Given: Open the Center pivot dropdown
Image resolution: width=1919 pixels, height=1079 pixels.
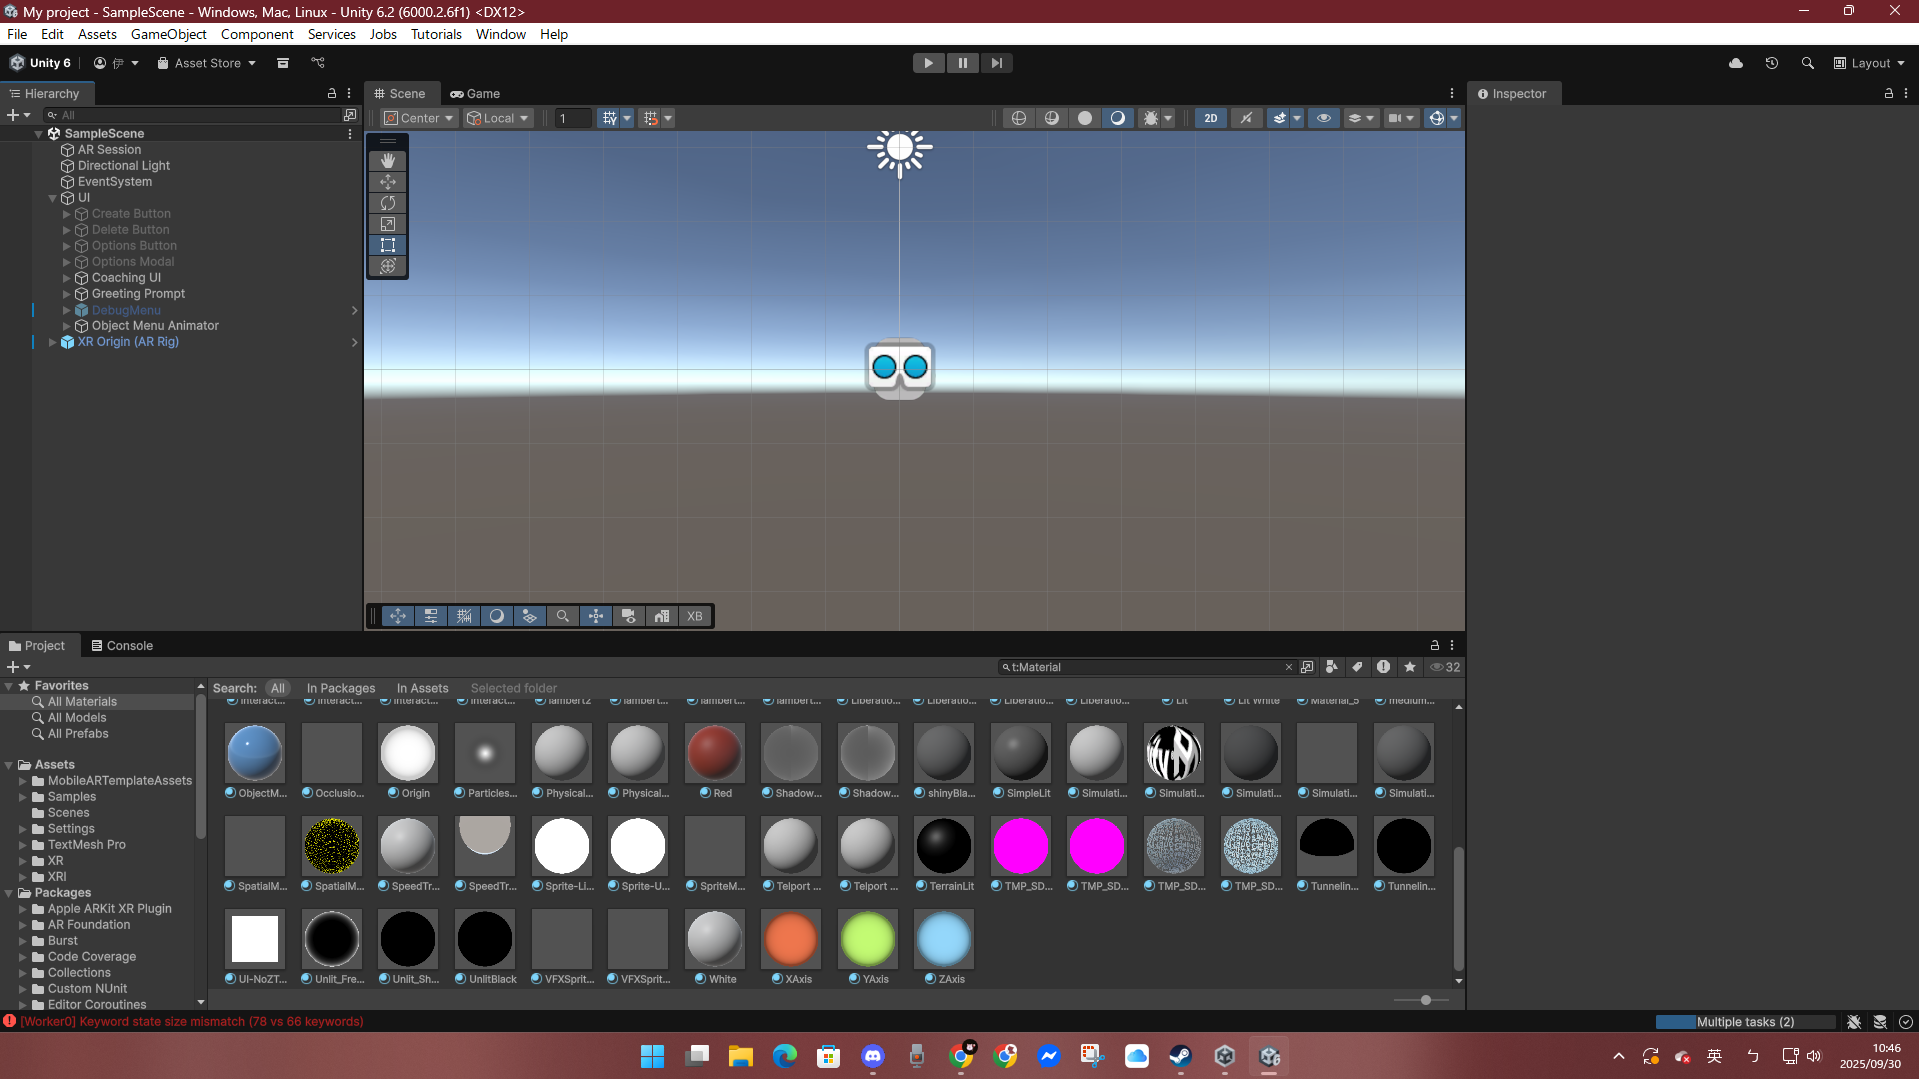Looking at the screenshot, I should (x=419, y=118).
